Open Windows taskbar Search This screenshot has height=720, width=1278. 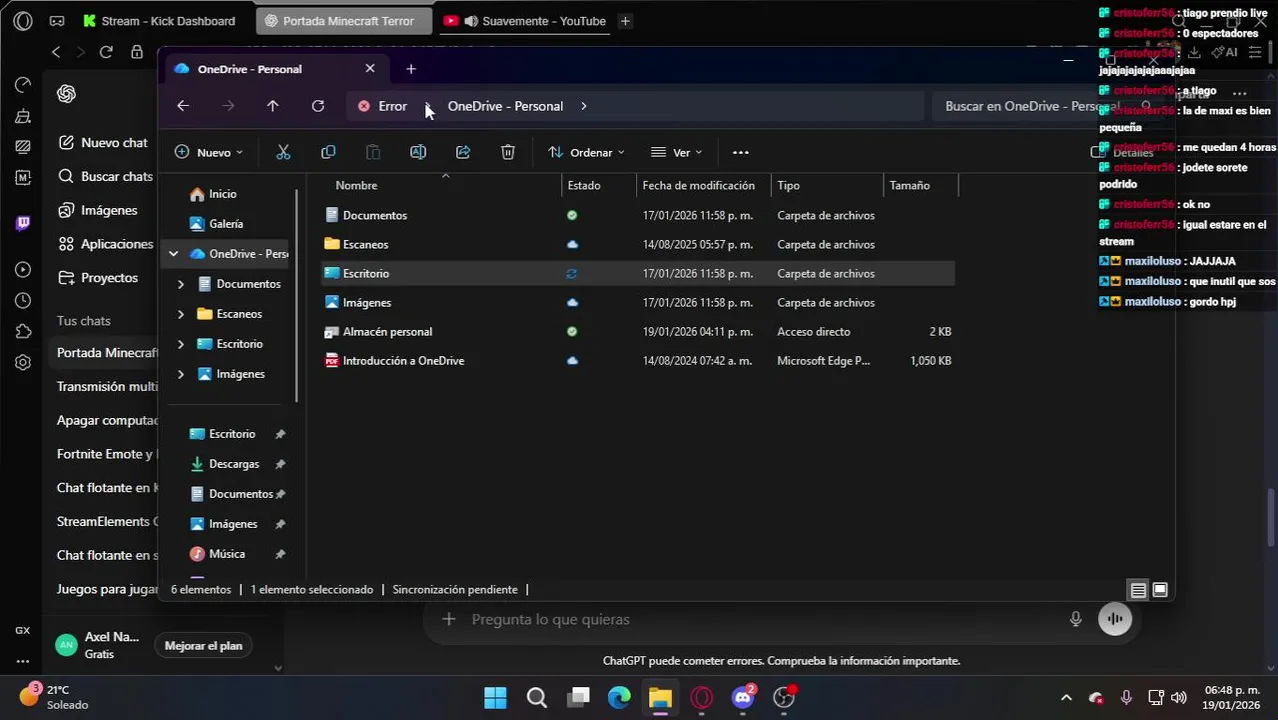coord(537,698)
